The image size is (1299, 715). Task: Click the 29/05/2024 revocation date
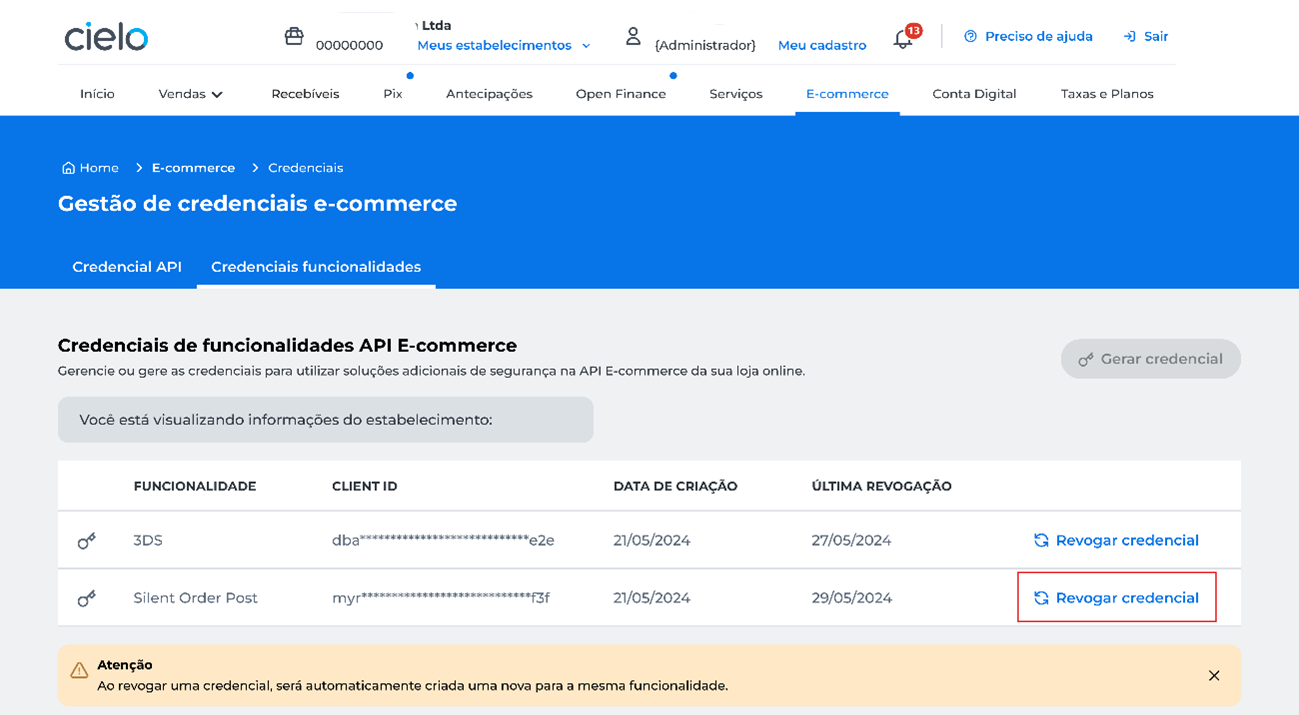[851, 598]
